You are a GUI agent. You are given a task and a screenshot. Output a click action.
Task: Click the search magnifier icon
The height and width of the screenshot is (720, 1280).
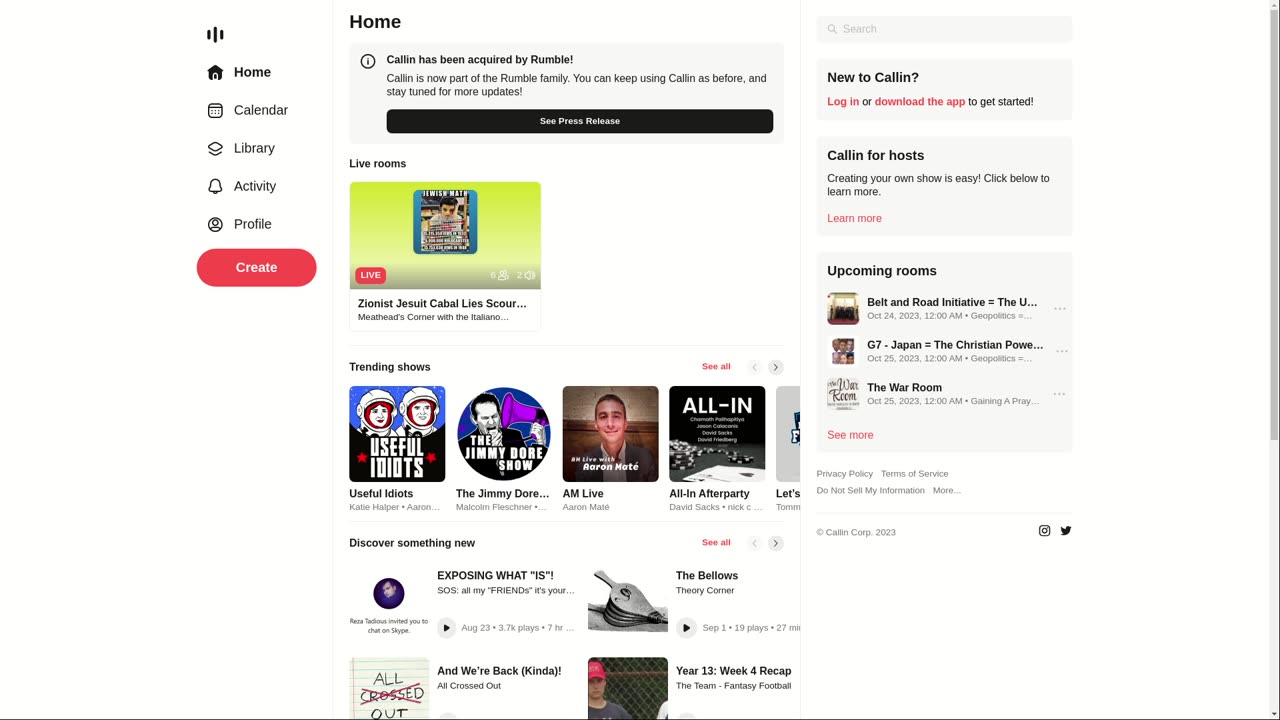pos(832,29)
